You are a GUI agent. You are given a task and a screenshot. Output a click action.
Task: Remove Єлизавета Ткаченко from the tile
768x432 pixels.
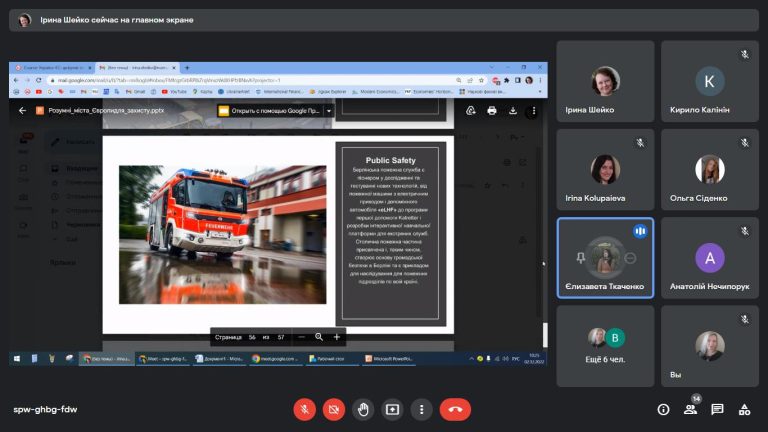(x=630, y=258)
